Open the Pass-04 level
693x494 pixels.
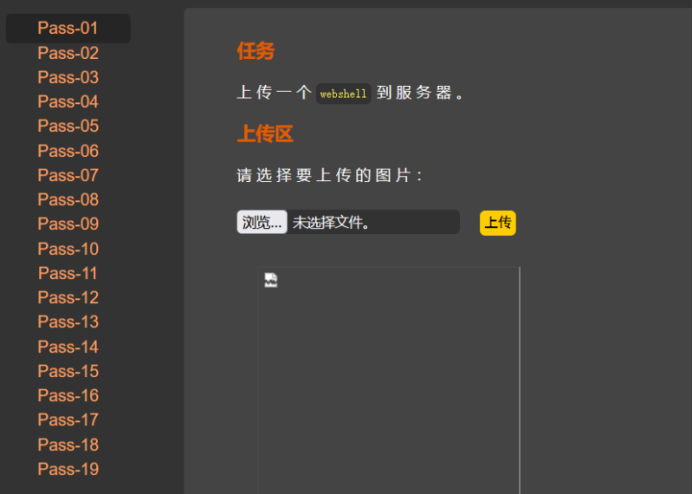(68, 102)
